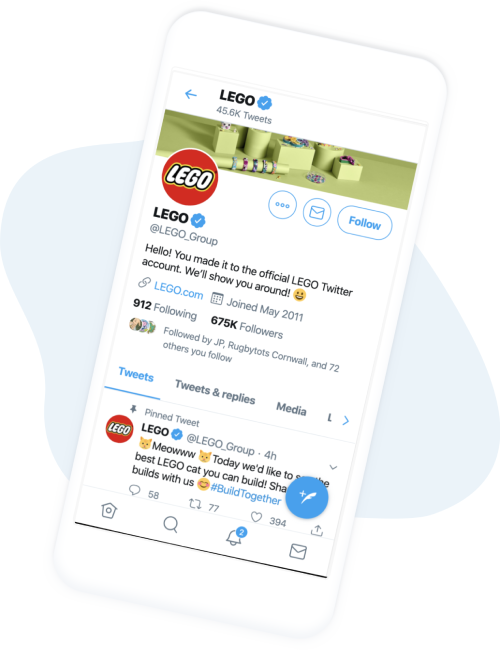
Task: Go back using the blue arrow
Action: [190, 95]
